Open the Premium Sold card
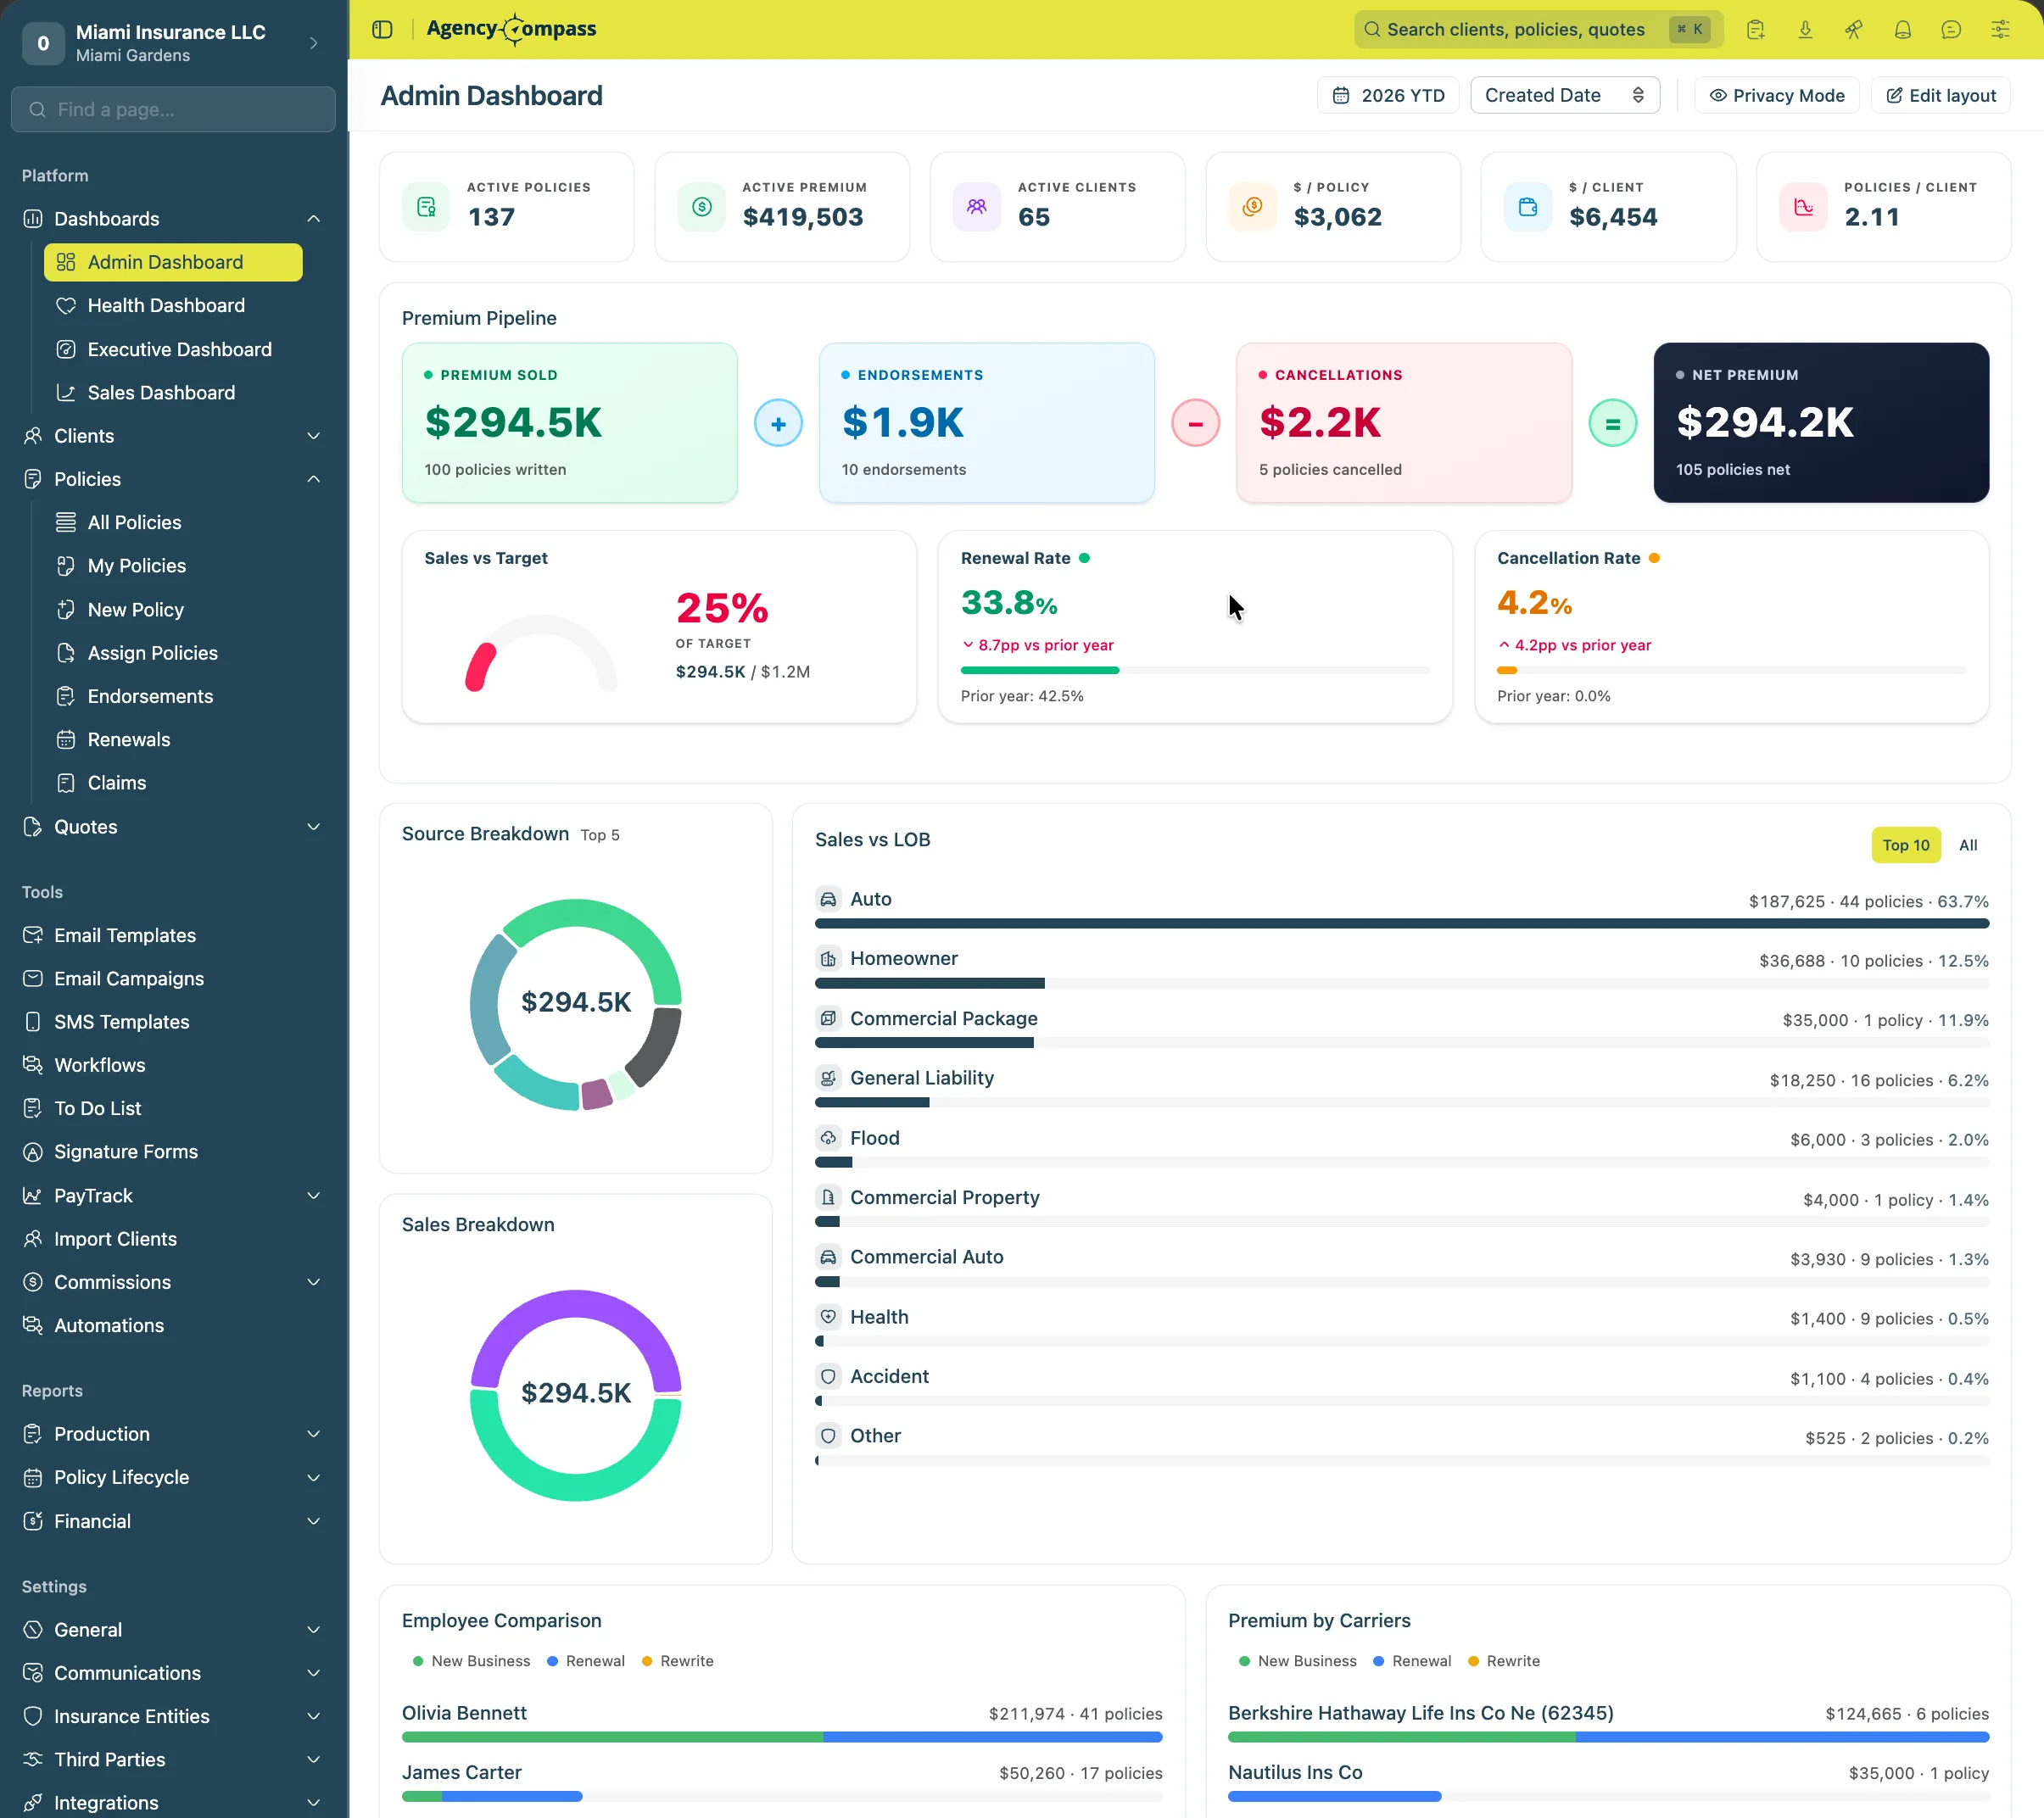Viewport: 2044px width, 1818px height. point(570,423)
